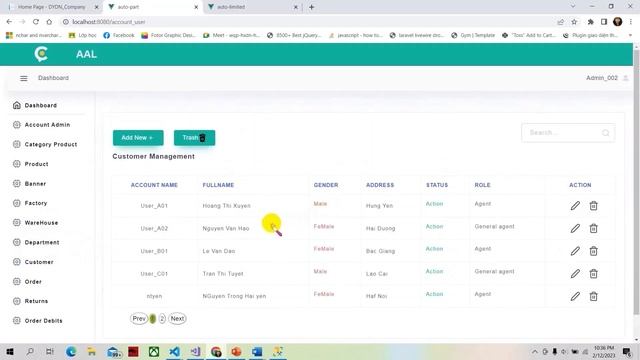Open Department in sidebar
Viewport: 640px width, 360px height.
[x=42, y=242]
